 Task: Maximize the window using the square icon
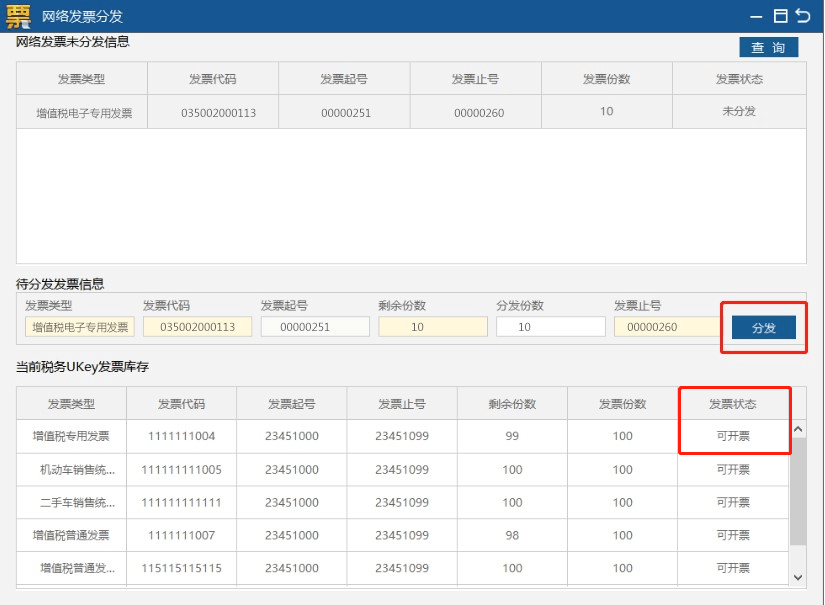(781, 16)
